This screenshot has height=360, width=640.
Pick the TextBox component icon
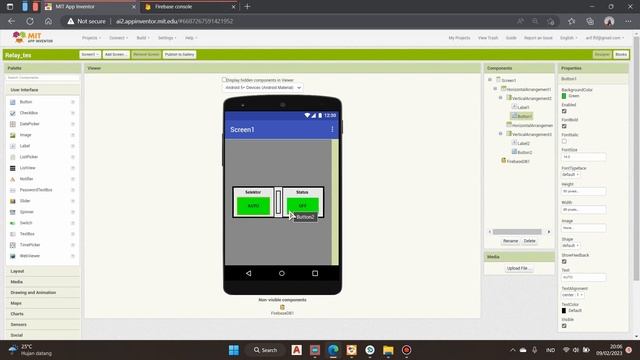(13, 234)
